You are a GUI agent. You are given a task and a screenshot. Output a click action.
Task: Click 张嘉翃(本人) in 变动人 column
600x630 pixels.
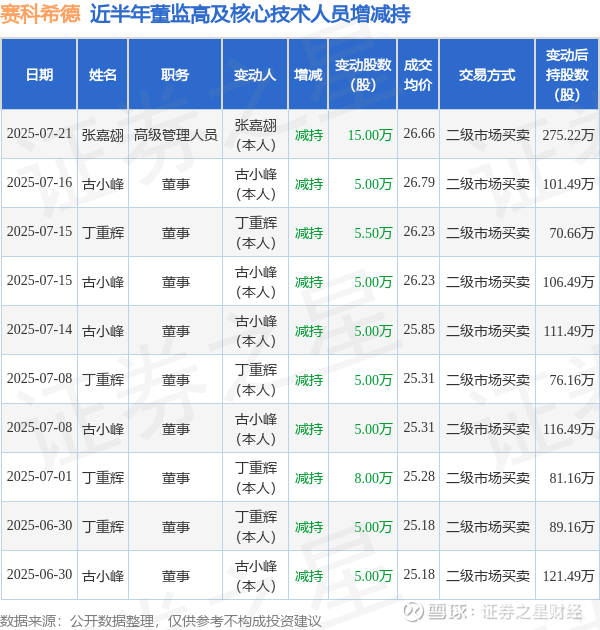pos(256,135)
